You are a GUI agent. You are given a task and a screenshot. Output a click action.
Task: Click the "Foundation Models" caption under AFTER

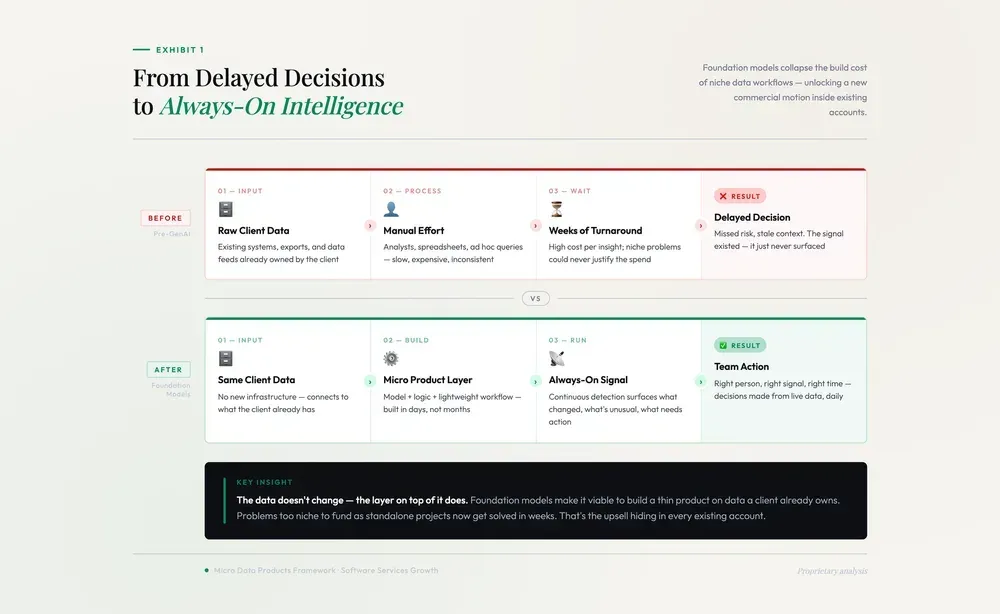[x=170, y=390]
